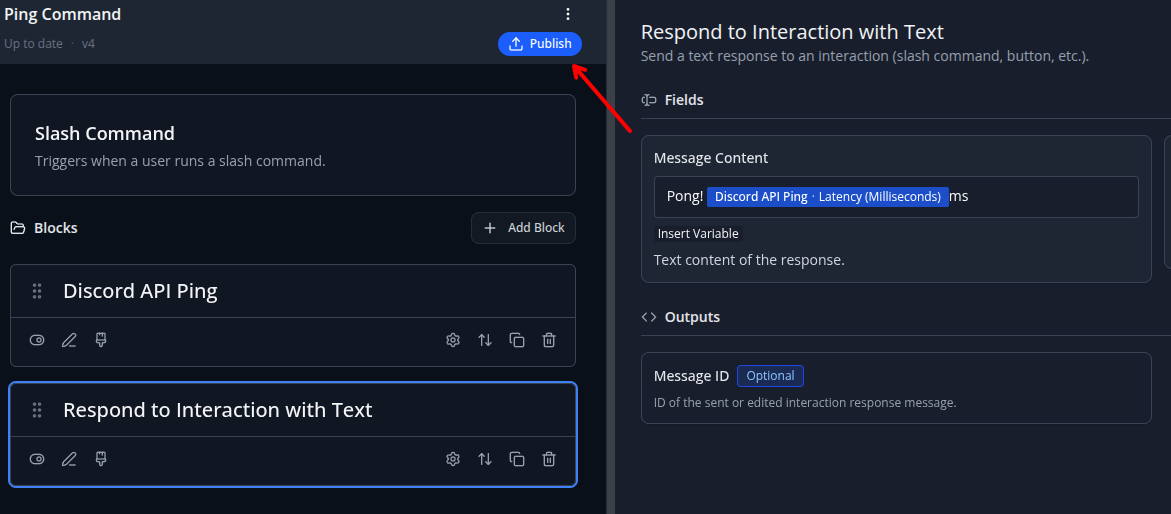Select the Respond to Interaction with Text block title
This screenshot has width=1171, height=514.
[217, 410]
